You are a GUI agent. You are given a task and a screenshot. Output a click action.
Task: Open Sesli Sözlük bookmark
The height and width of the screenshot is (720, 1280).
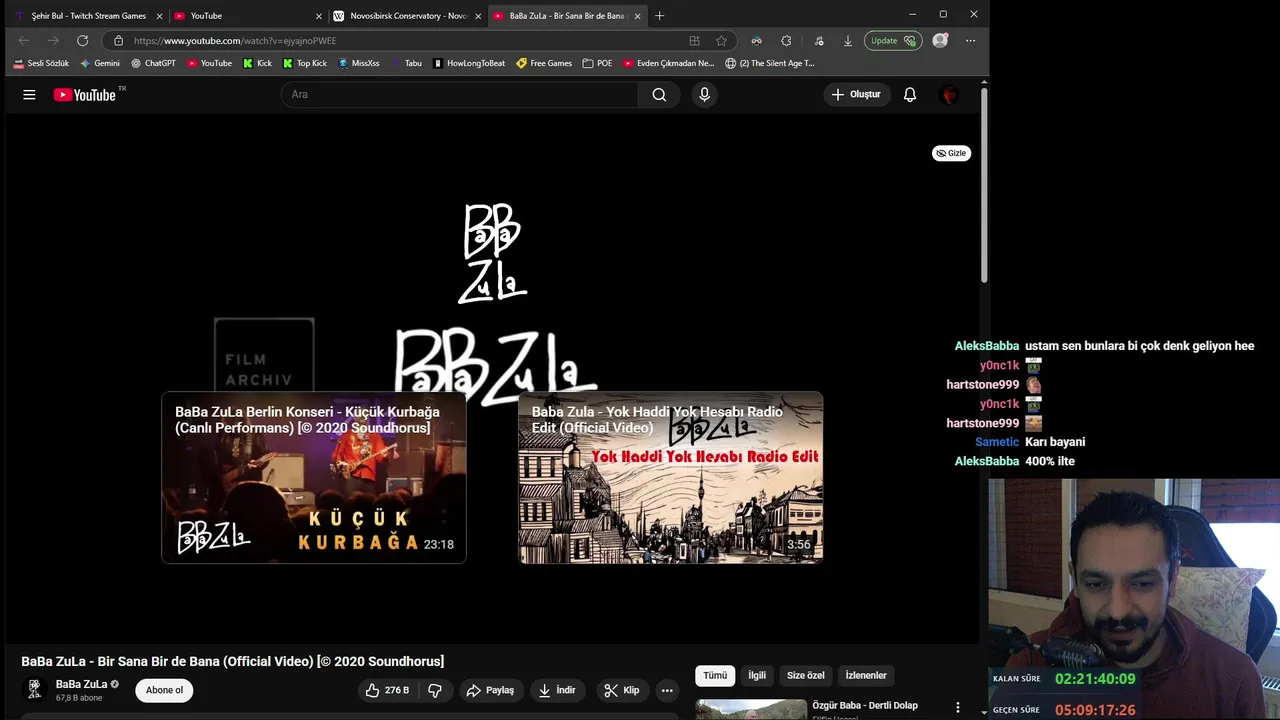coord(41,63)
